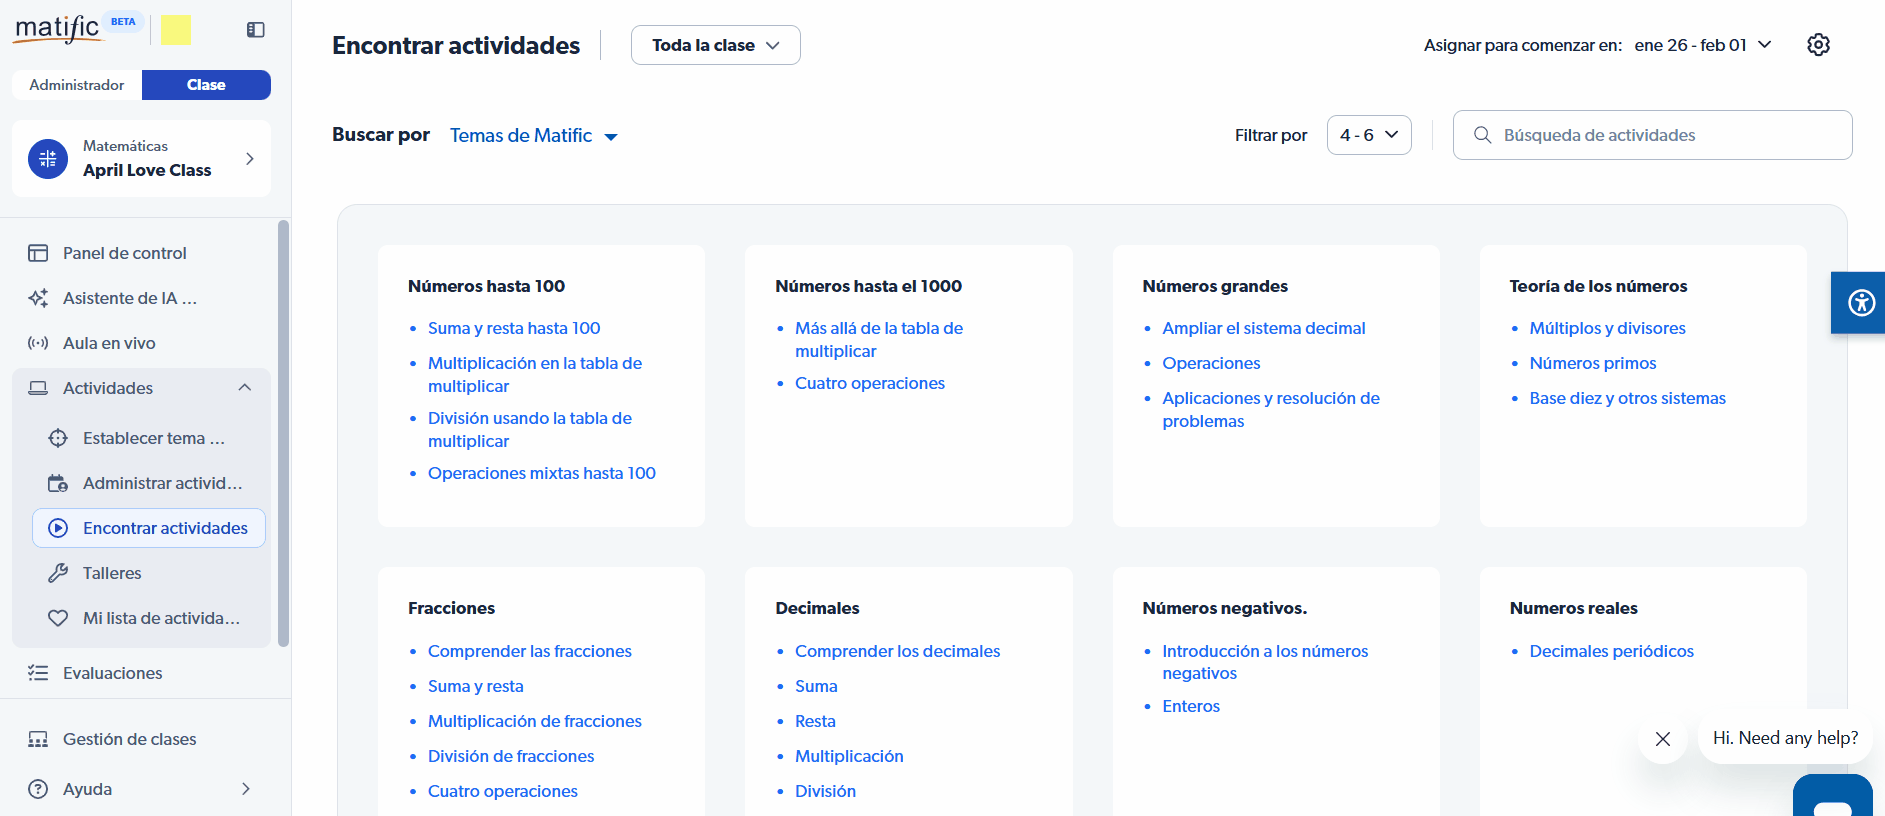Click the Búsqueda de actividades search field
1885x816 pixels.
pyautogui.click(x=1652, y=135)
